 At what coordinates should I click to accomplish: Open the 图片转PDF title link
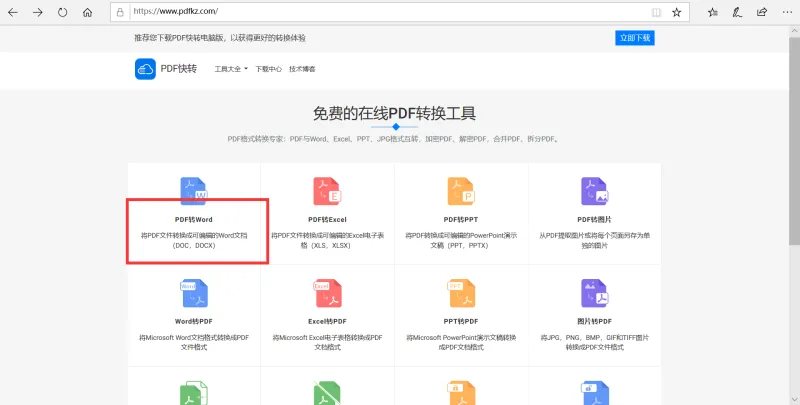coord(594,322)
